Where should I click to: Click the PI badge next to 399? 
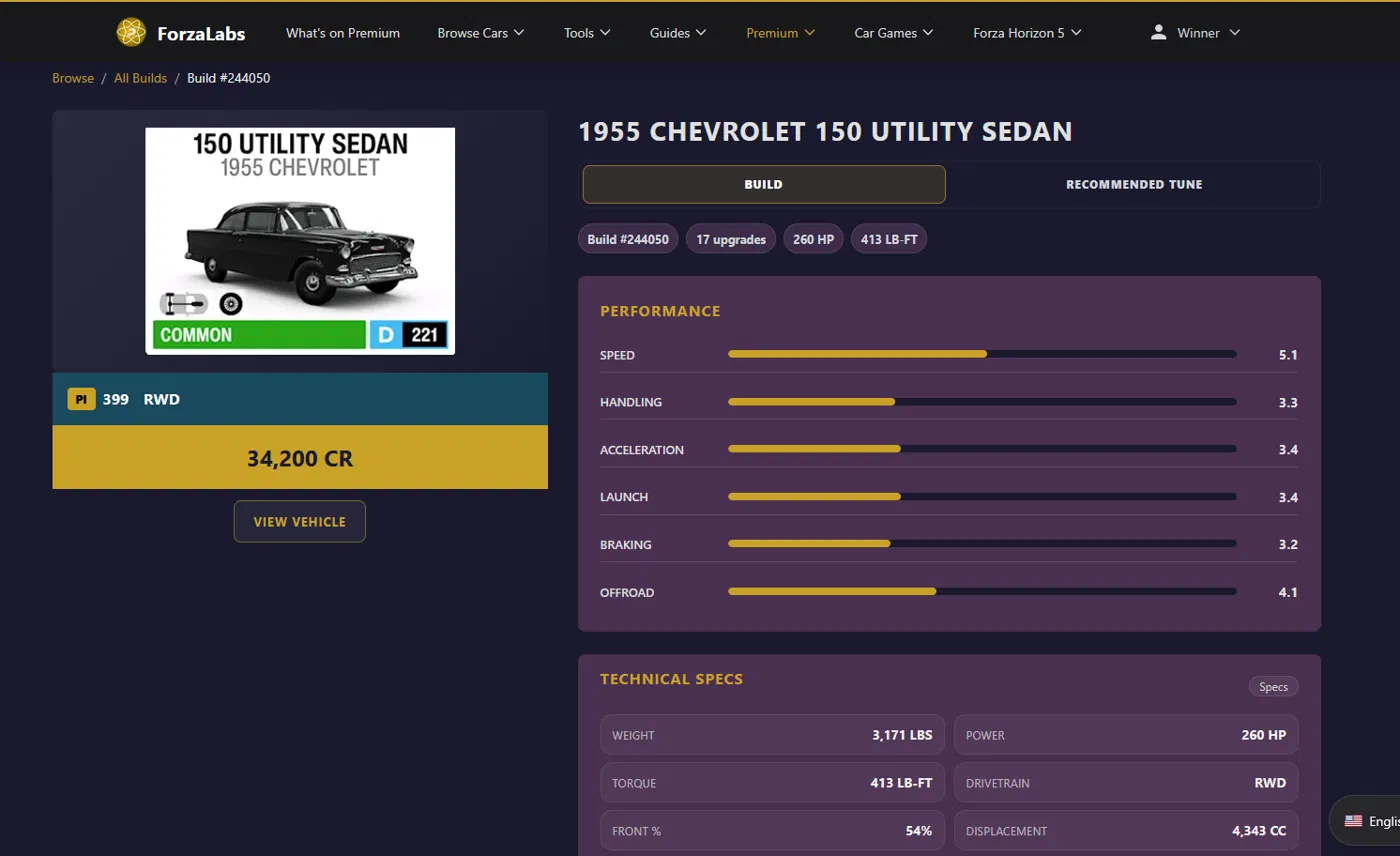(81, 399)
